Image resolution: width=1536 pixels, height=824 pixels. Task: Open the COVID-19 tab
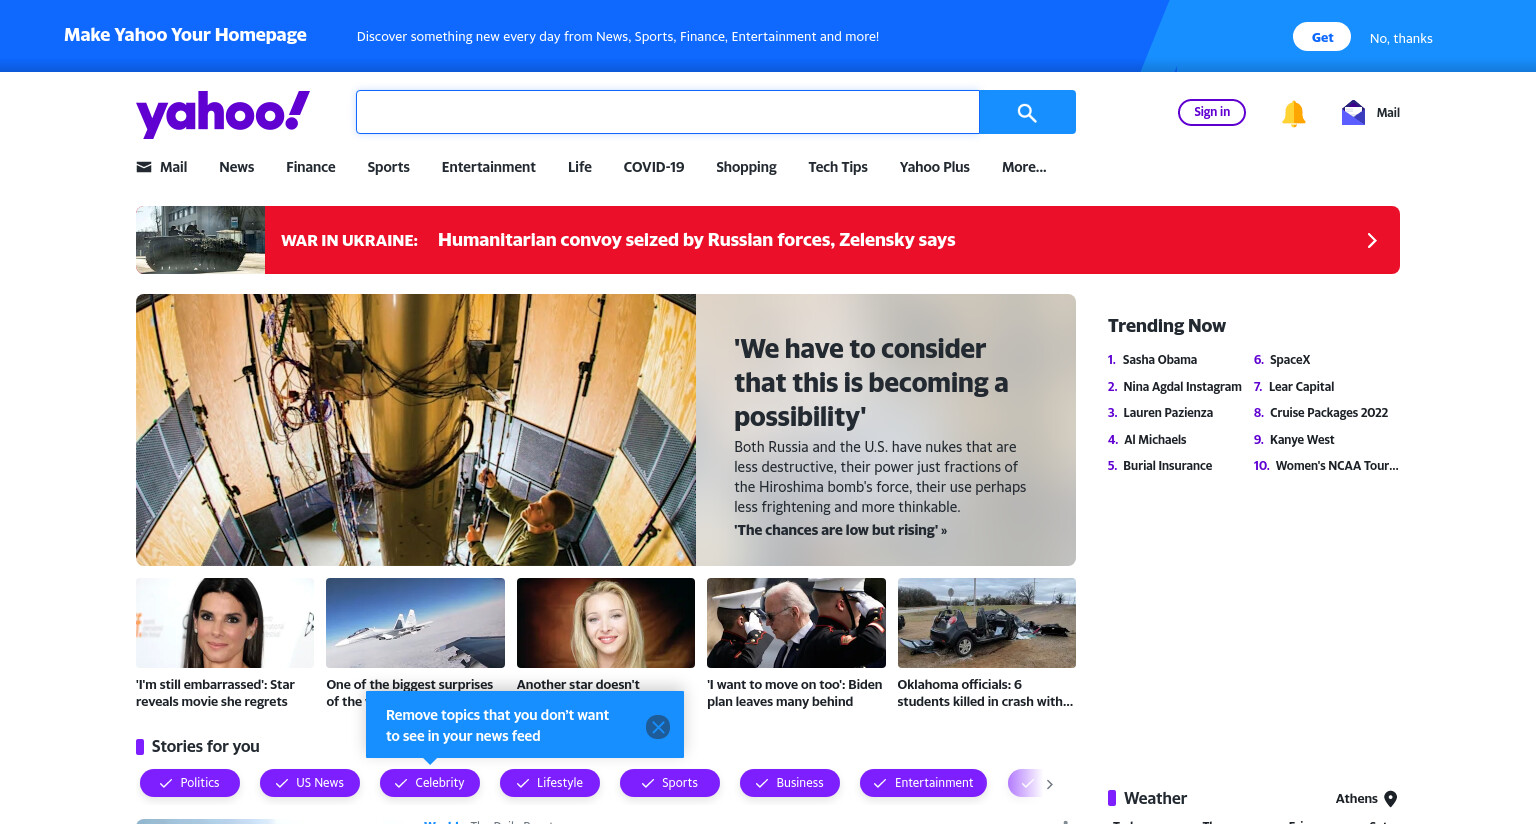pos(654,167)
